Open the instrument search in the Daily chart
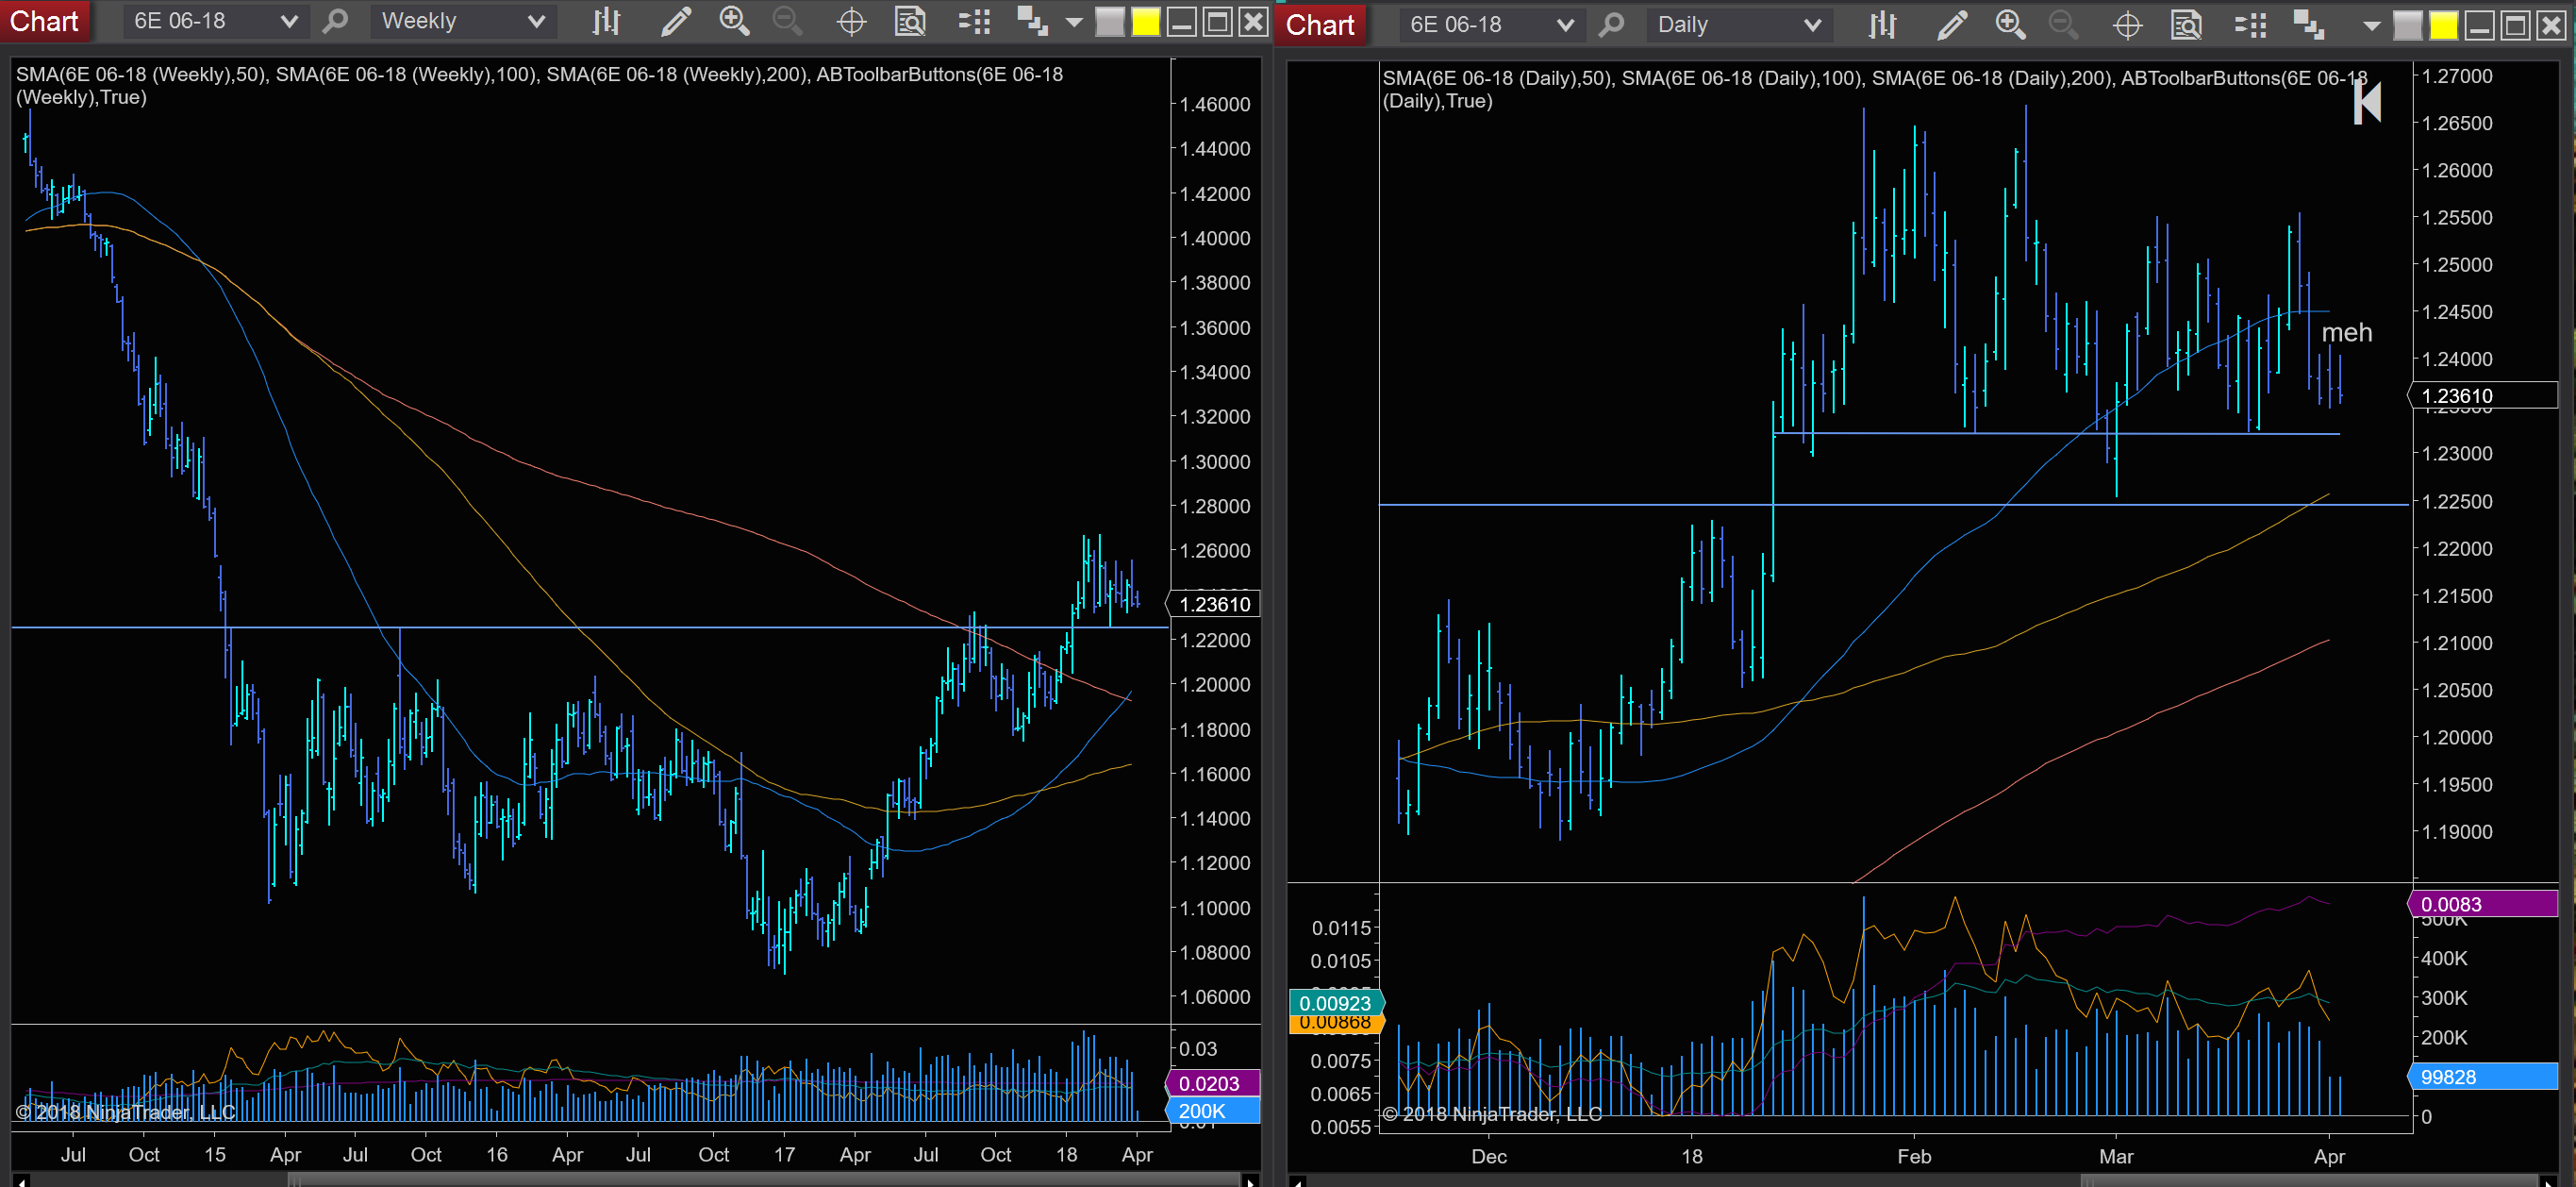 coord(1611,25)
